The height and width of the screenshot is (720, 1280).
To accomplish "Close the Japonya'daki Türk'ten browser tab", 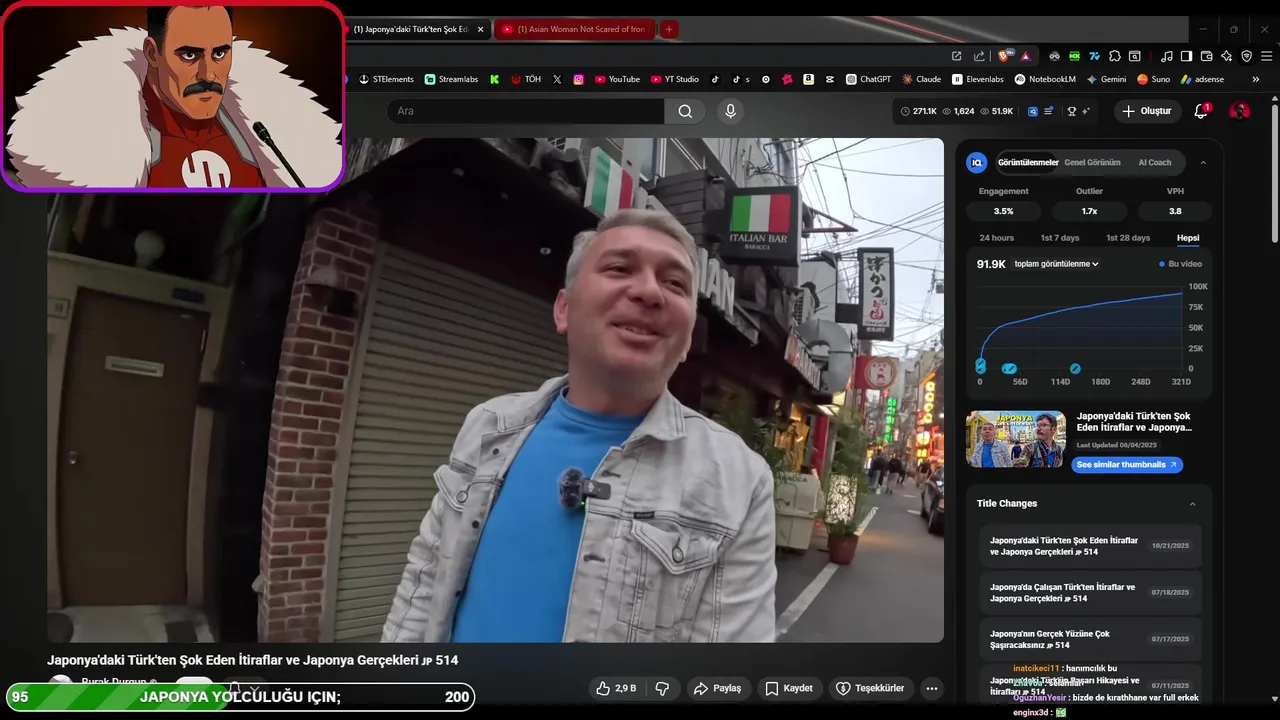I will [480, 29].
